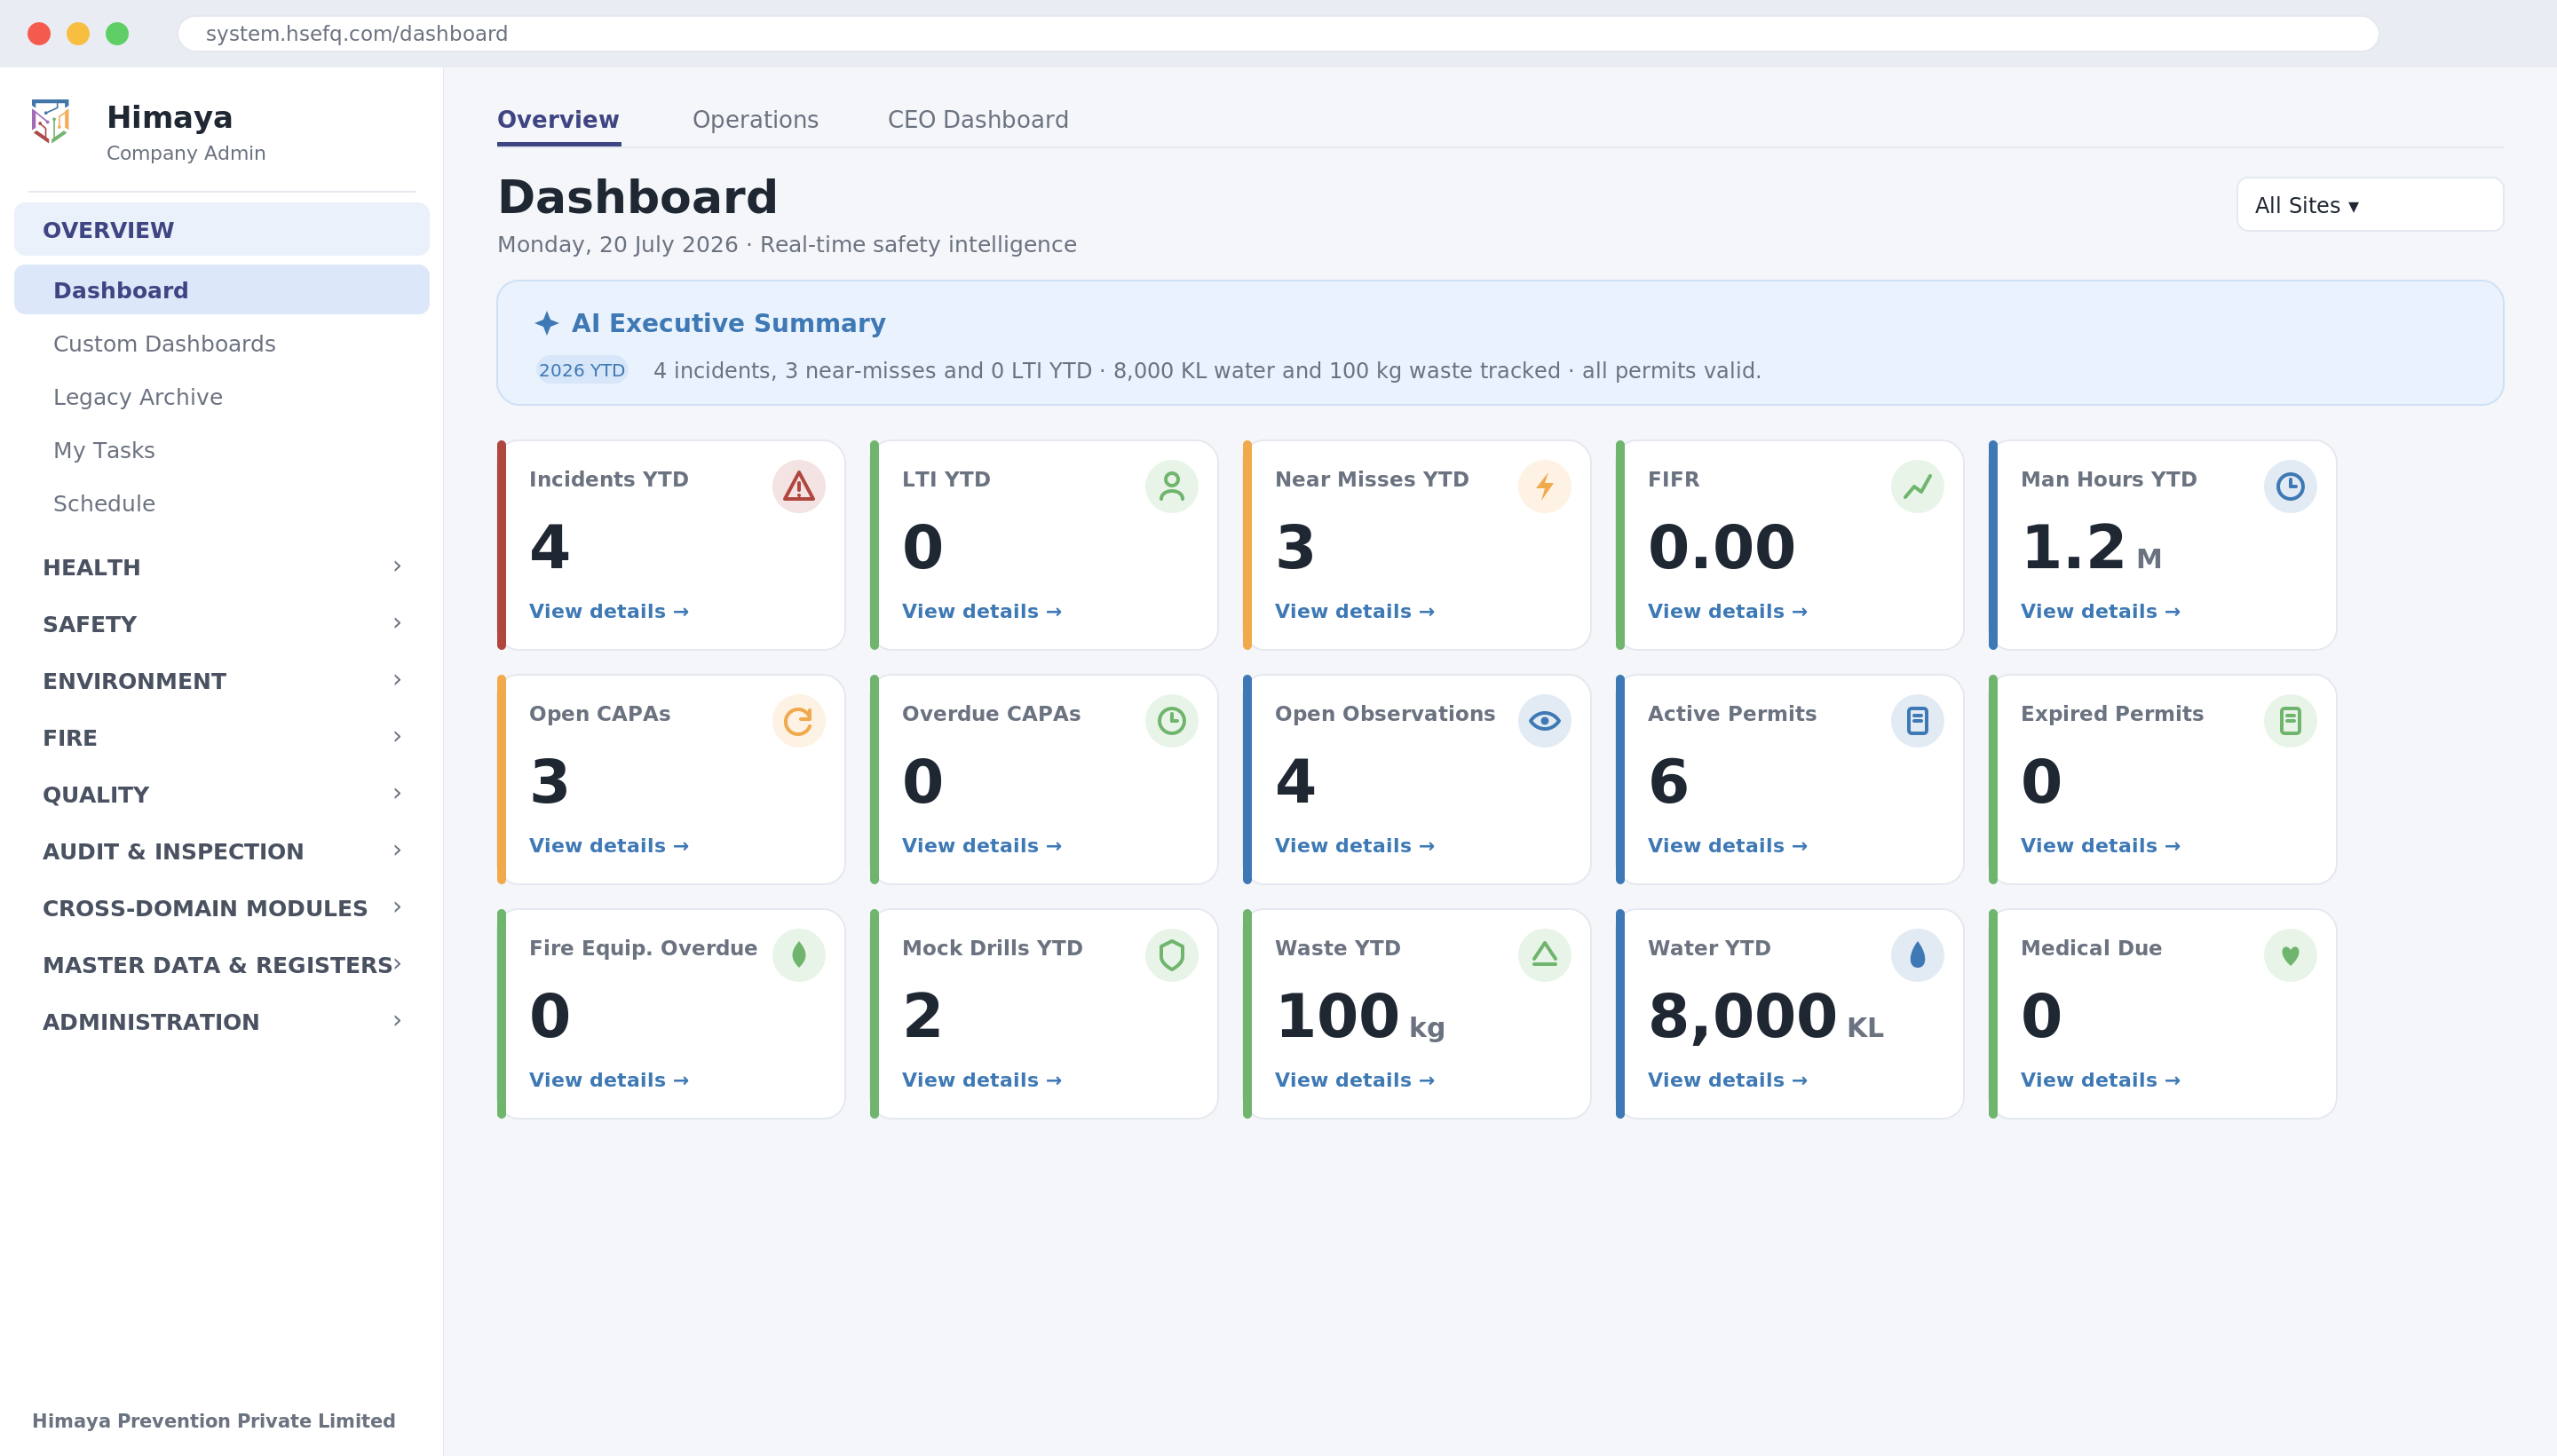Screen dimensions: 2557x1456
Task: Click the Man Hours YTD clock icon
Action: (2290, 487)
